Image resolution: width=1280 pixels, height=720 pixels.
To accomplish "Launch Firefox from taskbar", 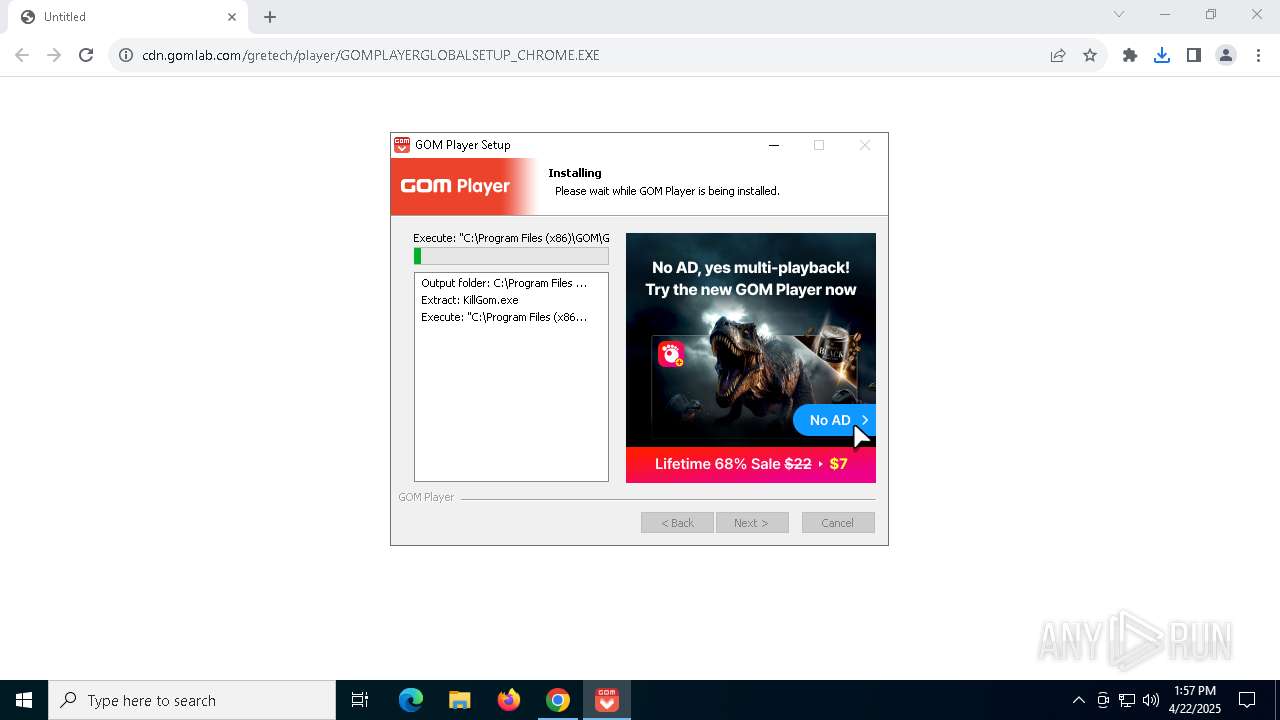I will click(509, 700).
